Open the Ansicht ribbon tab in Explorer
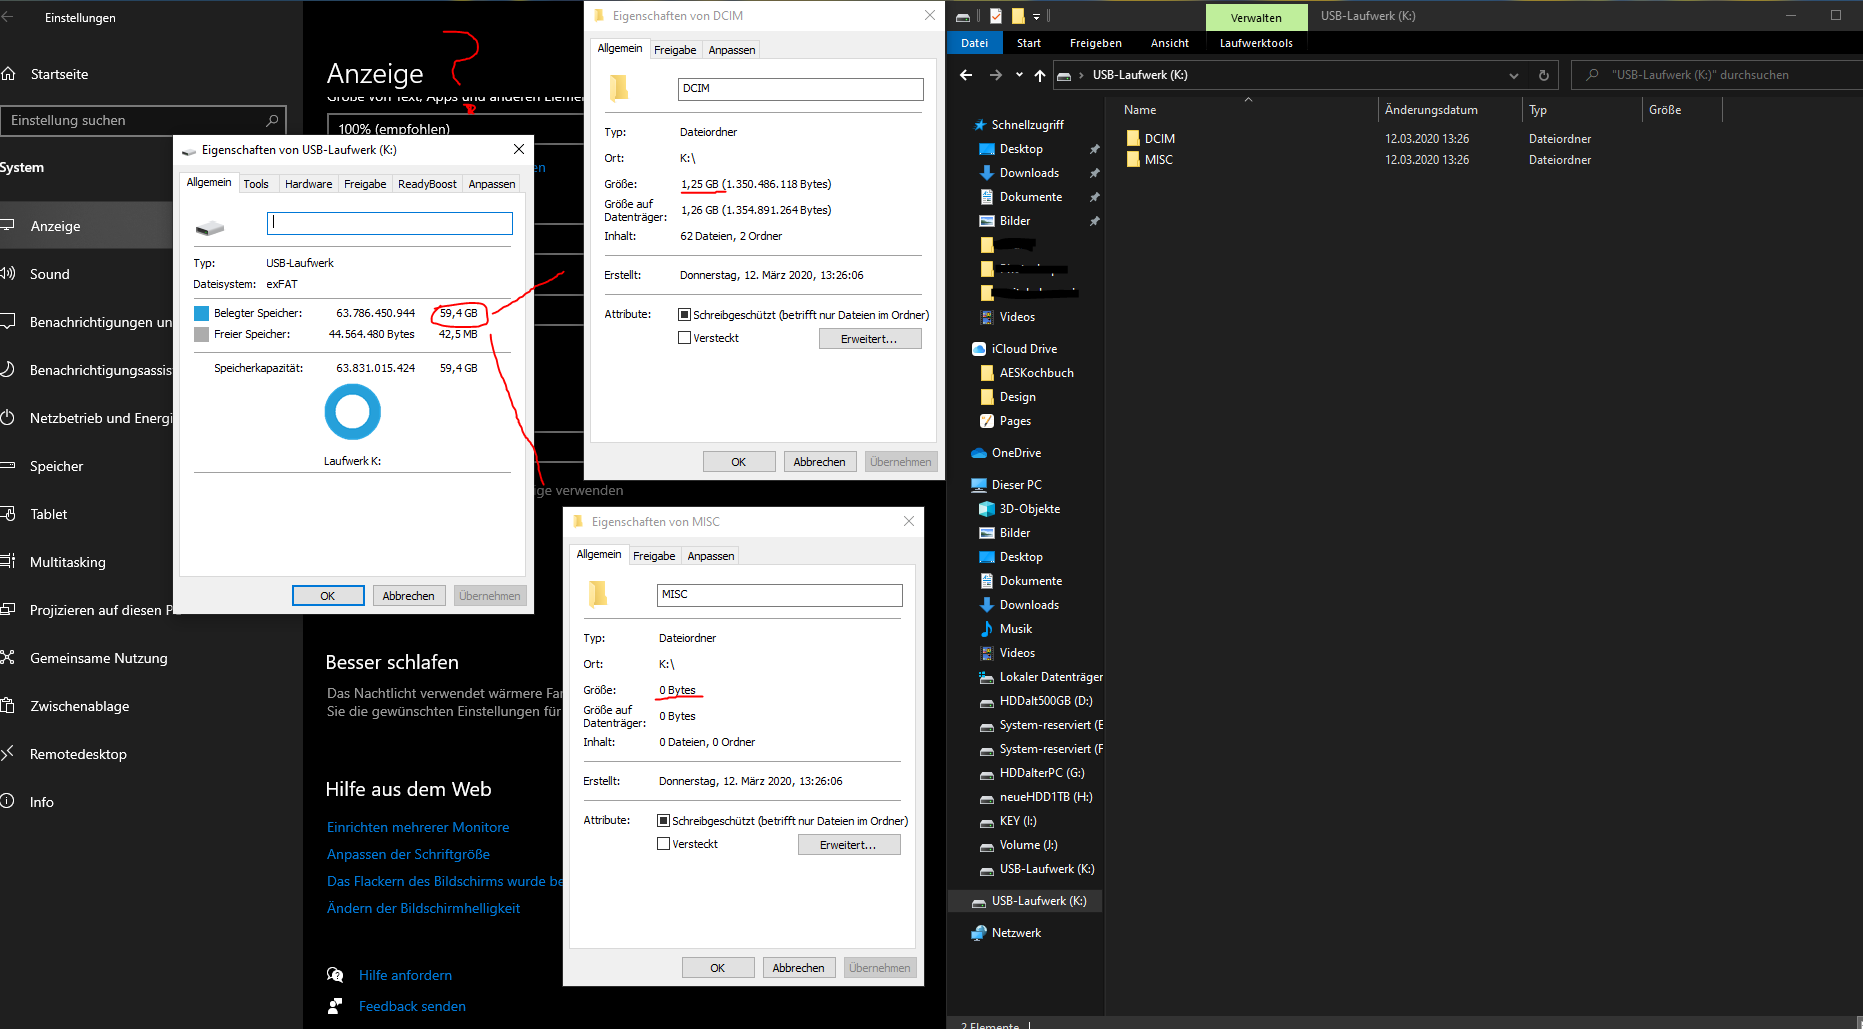This screenshot has width=1863, height=1029. 1170,43
